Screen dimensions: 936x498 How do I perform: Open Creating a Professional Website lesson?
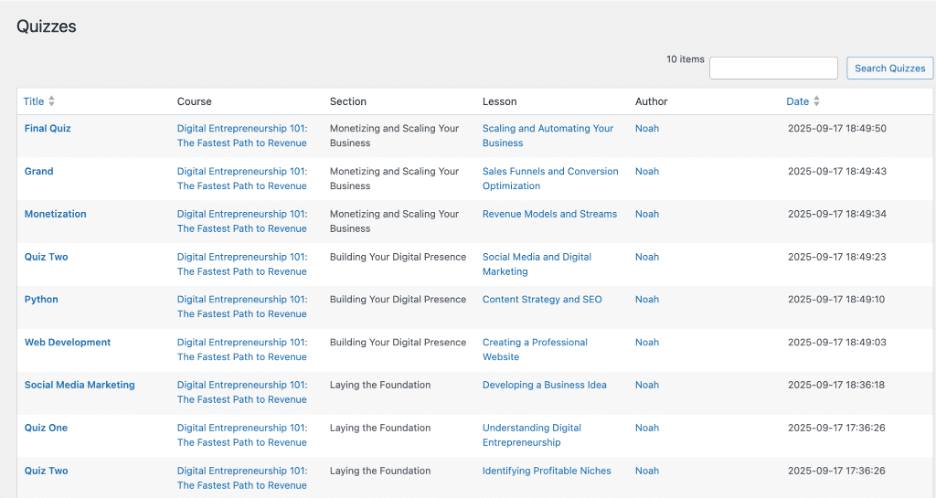tap(535, 349)
